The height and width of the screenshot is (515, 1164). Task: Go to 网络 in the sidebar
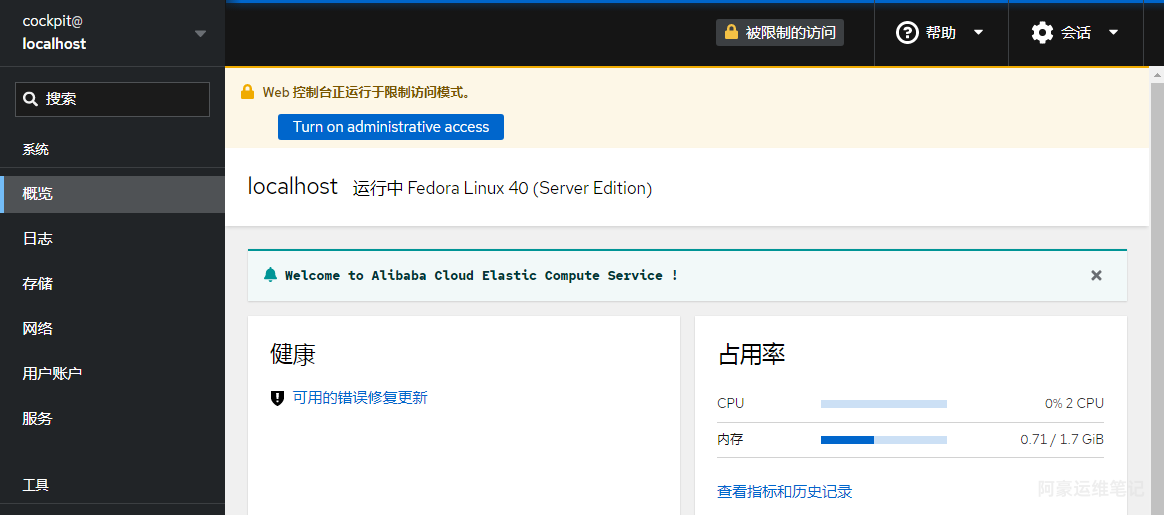pos(112,329)
